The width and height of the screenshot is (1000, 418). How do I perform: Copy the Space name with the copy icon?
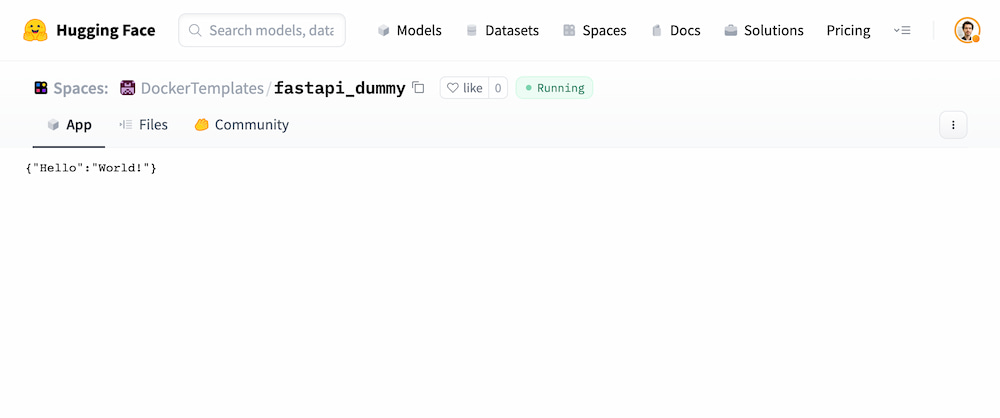pos(418,88)
